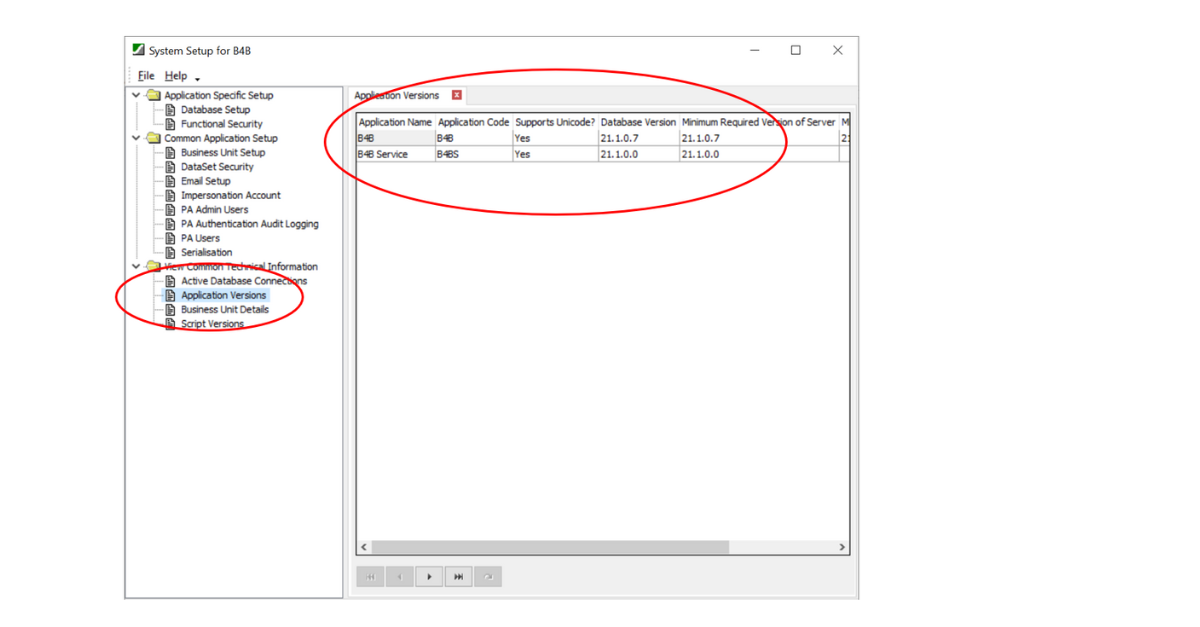Viewport: 1200px width, 627px height.
Task: Close the Application Versions tab
Action: 457,96
